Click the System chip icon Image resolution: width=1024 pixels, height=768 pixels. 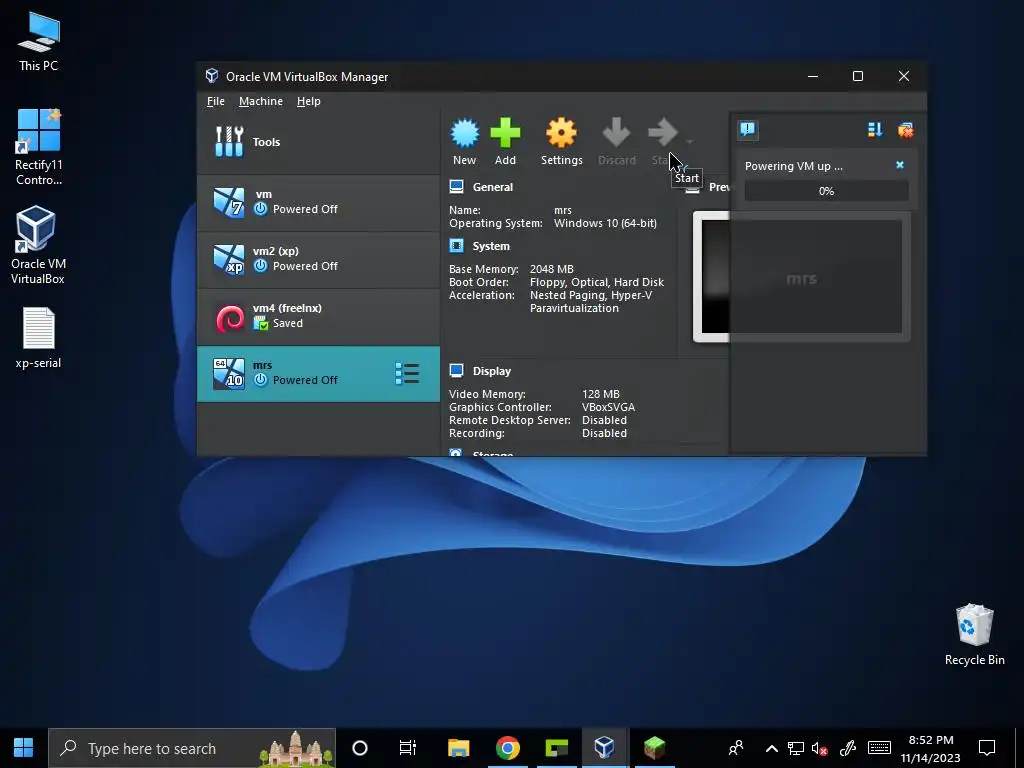pyautogui.click(x=456, y=246)
